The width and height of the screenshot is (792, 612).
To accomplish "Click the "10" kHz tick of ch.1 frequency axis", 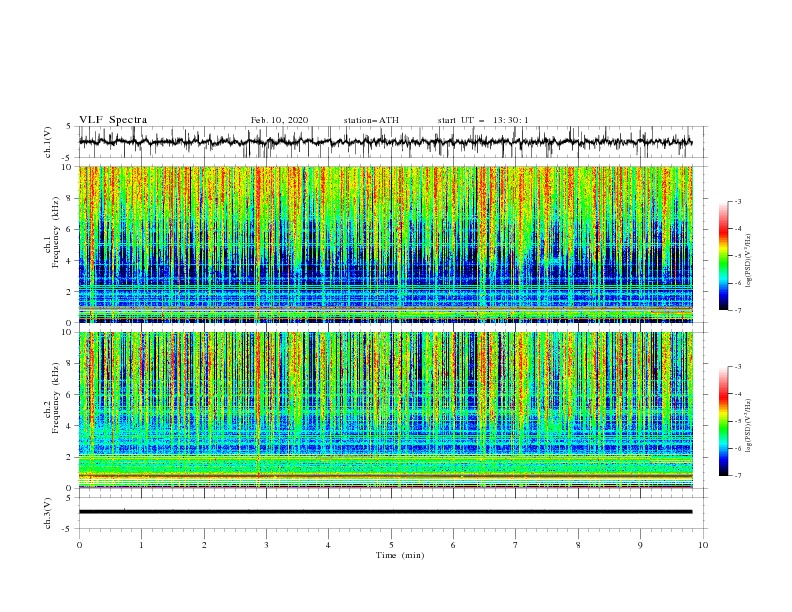I will (69, 167).
